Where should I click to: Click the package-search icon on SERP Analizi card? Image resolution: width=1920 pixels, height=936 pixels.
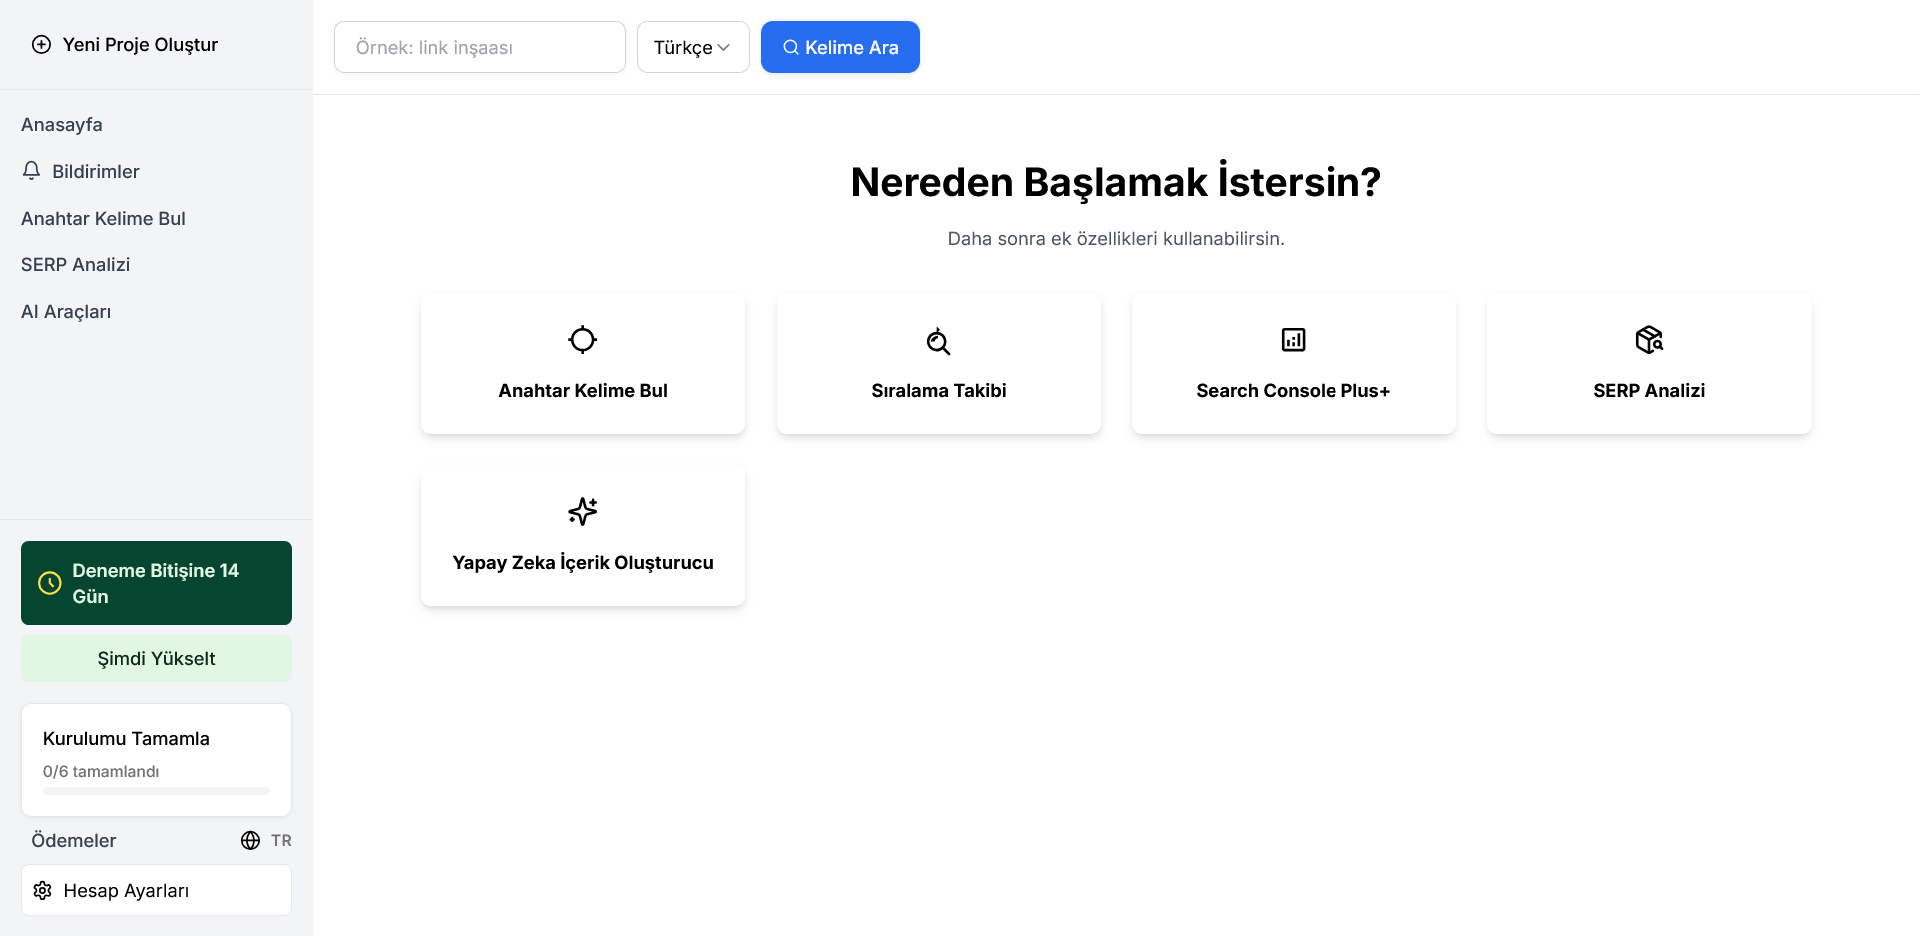1649,339
